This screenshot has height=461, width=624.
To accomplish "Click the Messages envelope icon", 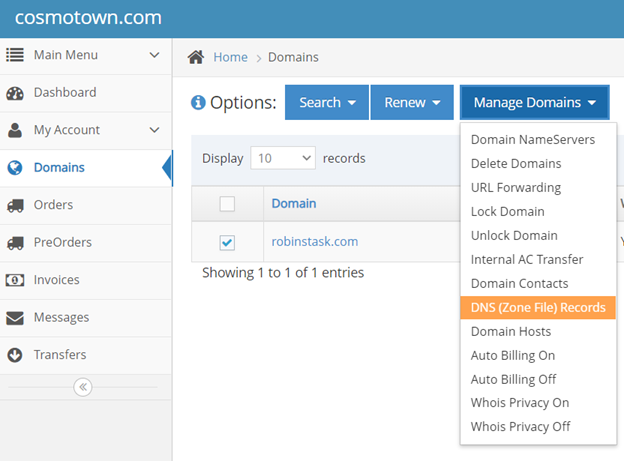I will point(15,318).
